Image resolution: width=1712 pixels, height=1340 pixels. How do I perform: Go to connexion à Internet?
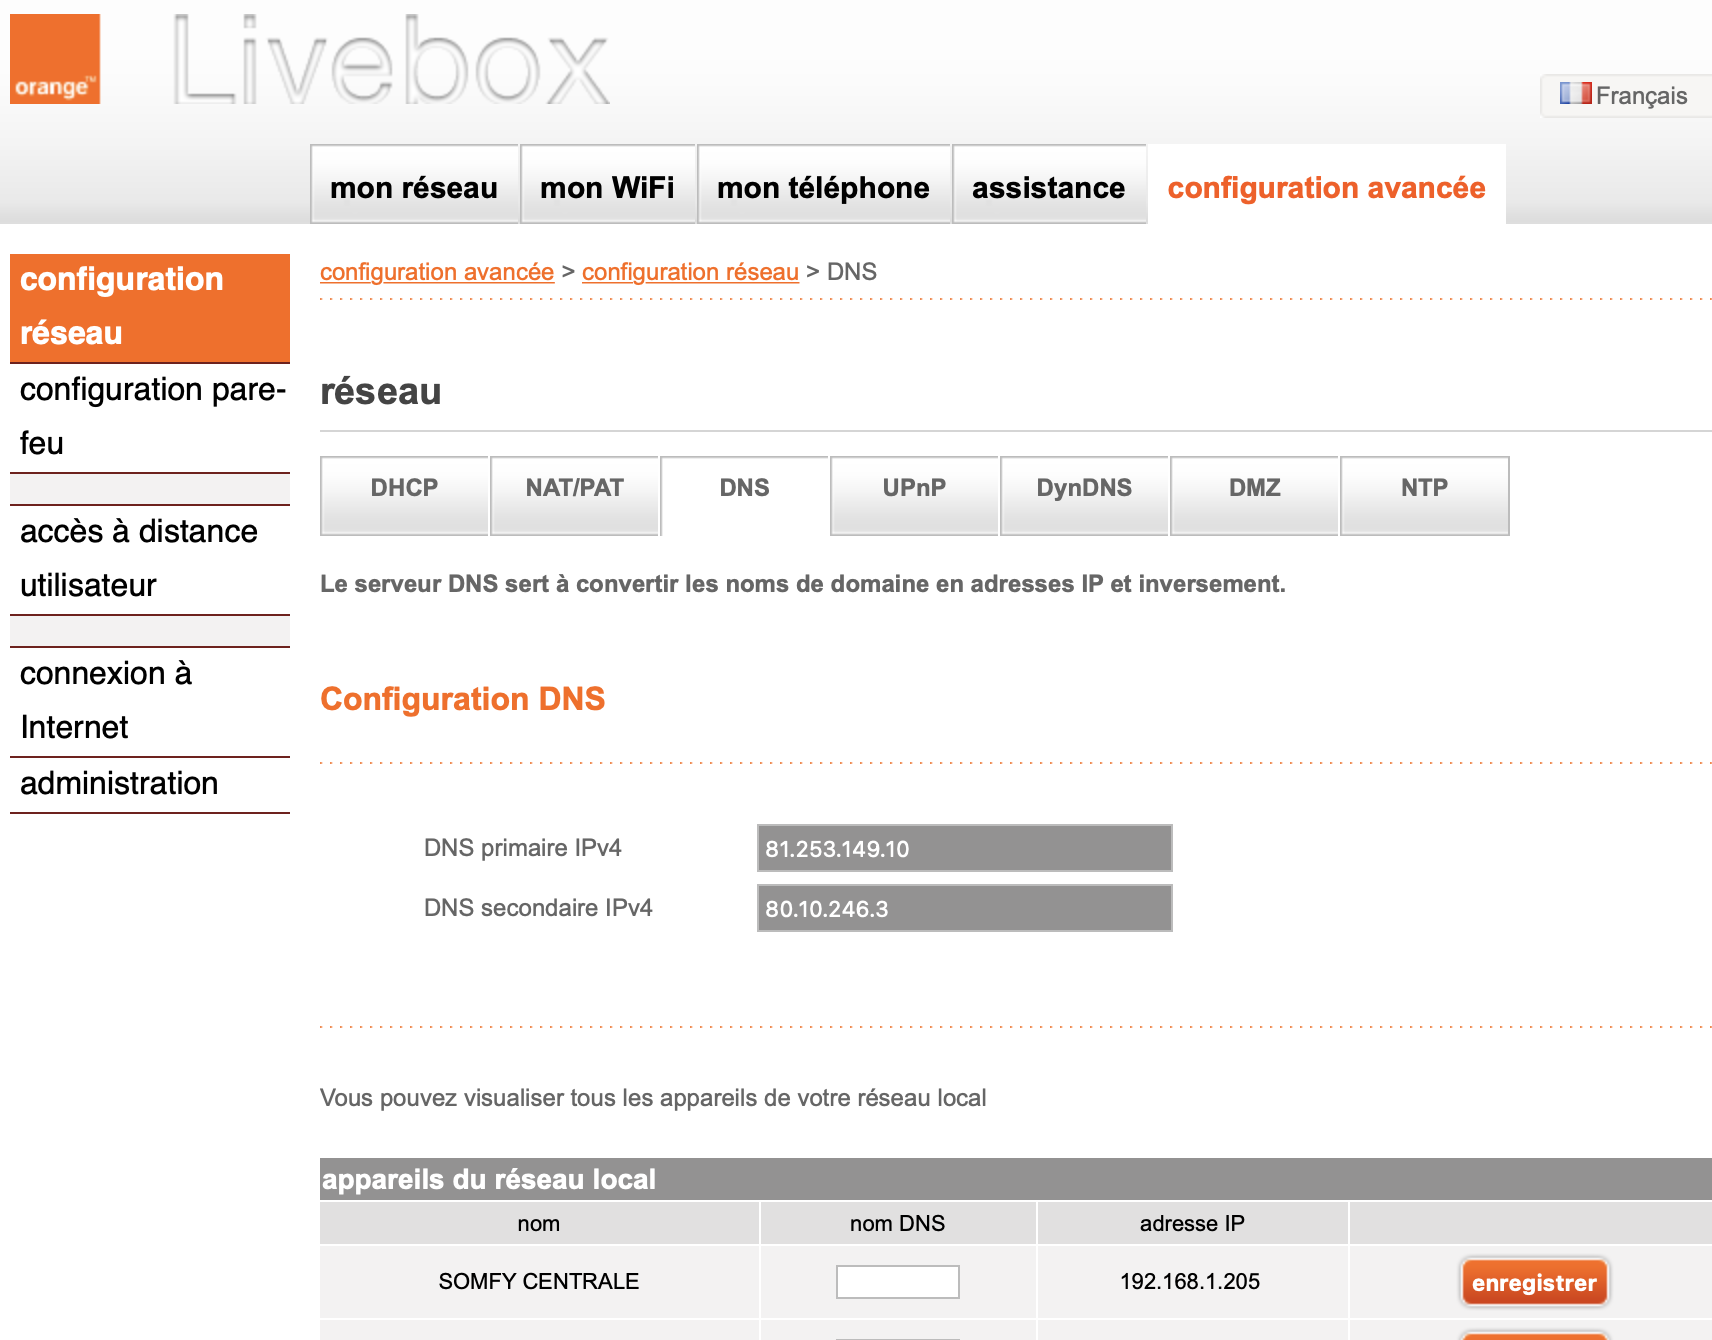(x=150, y=701)
